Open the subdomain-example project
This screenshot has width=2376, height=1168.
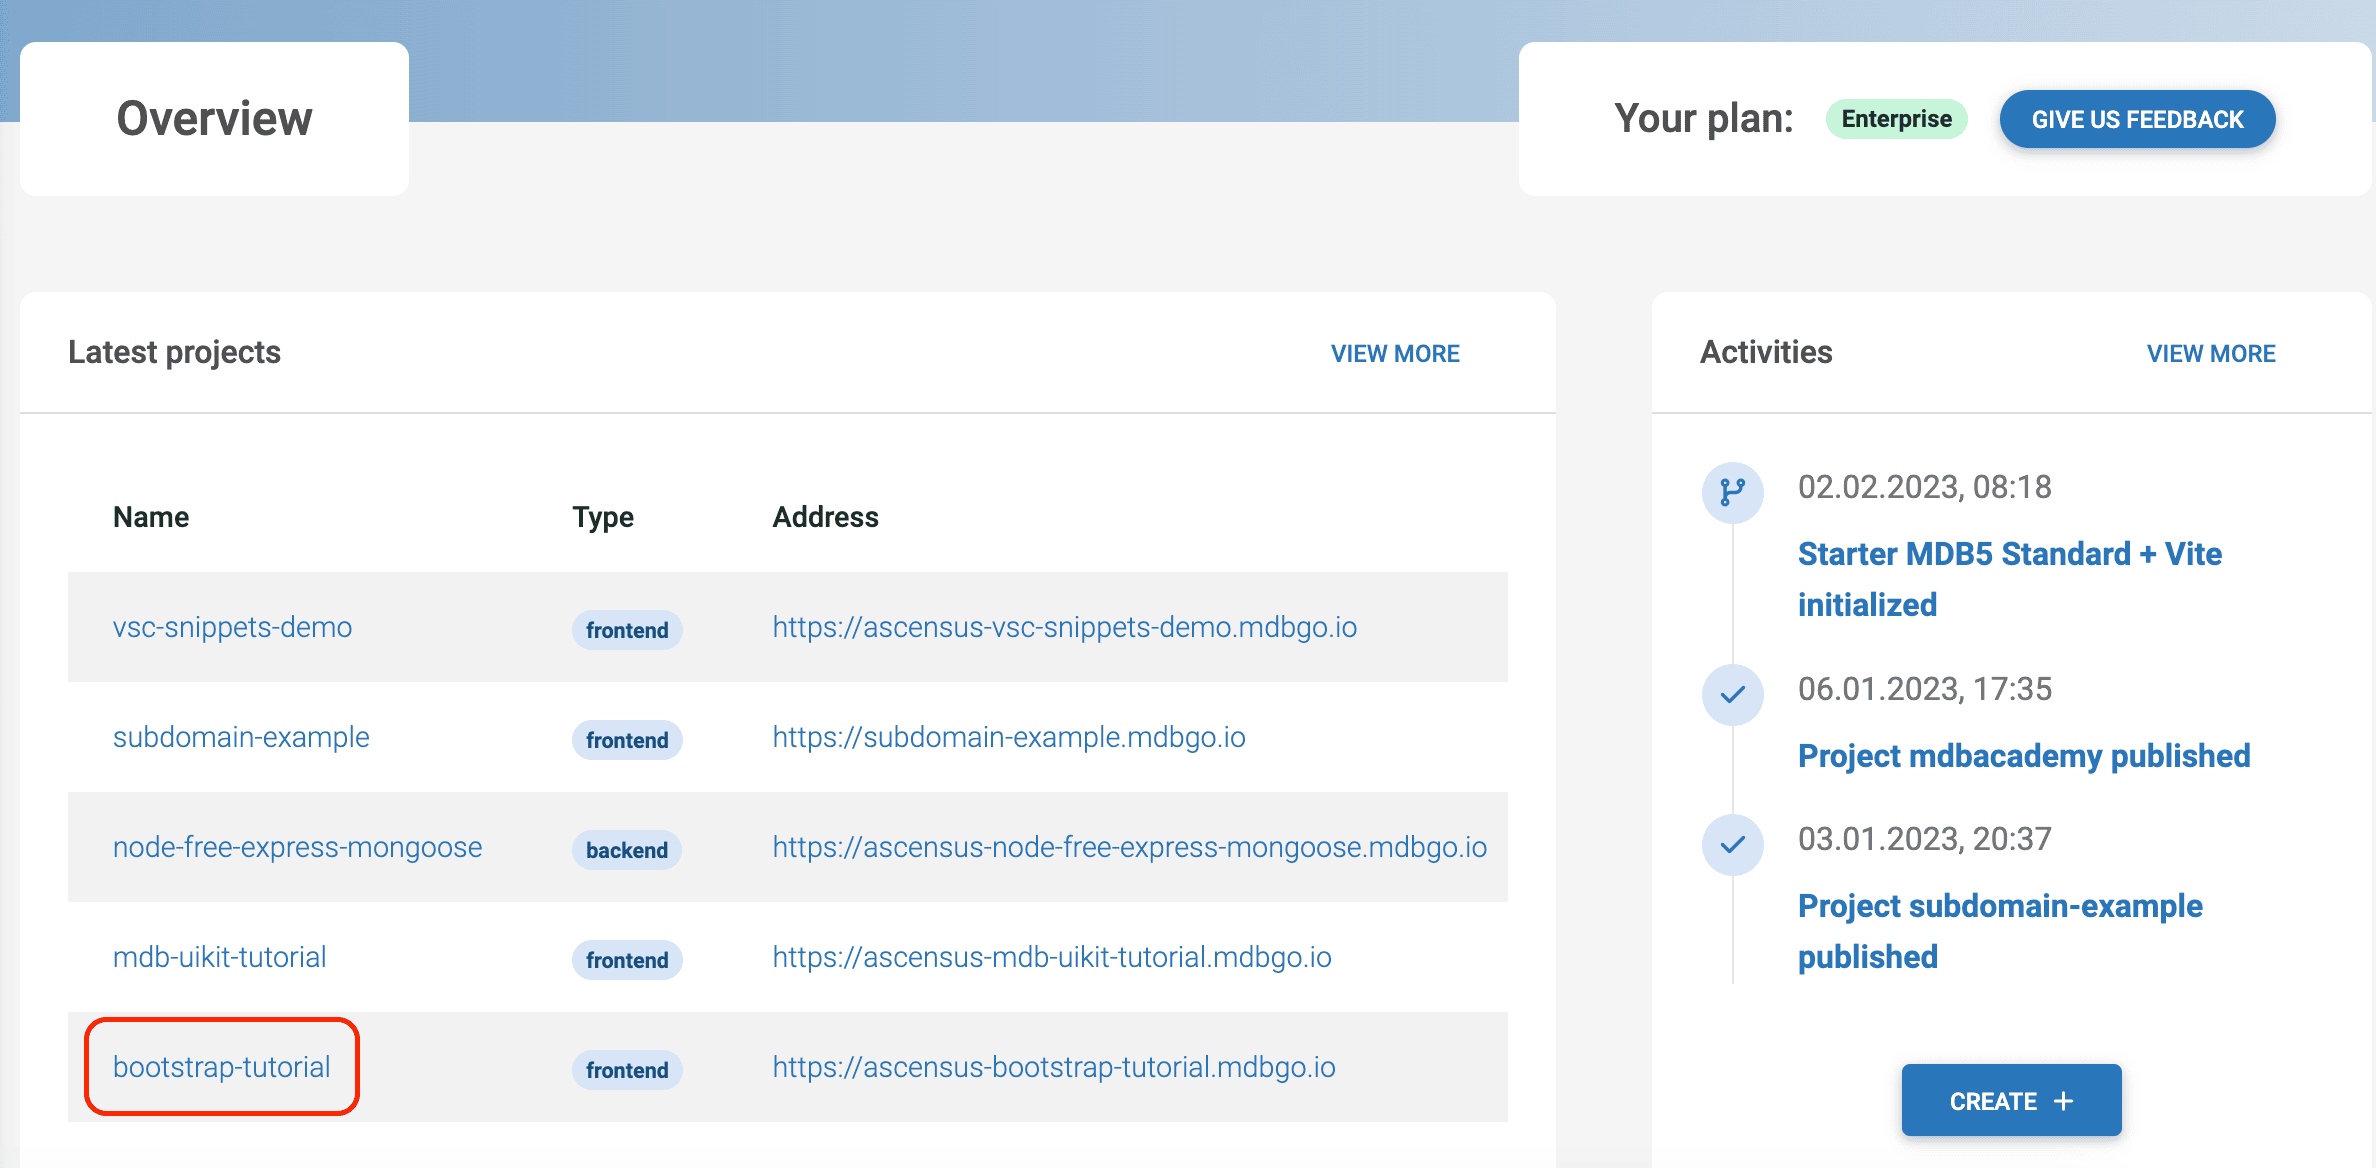(x=241, y=737)
